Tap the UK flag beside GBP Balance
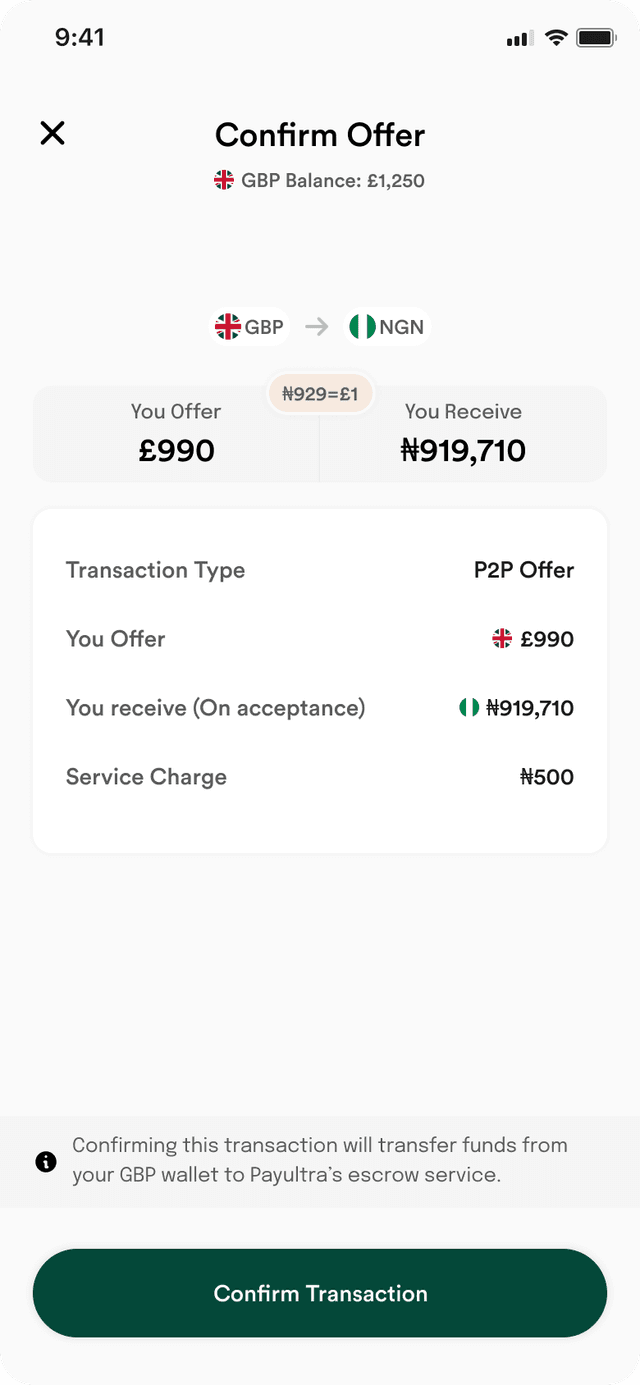 pyautogui.click(x=224, y=180)
